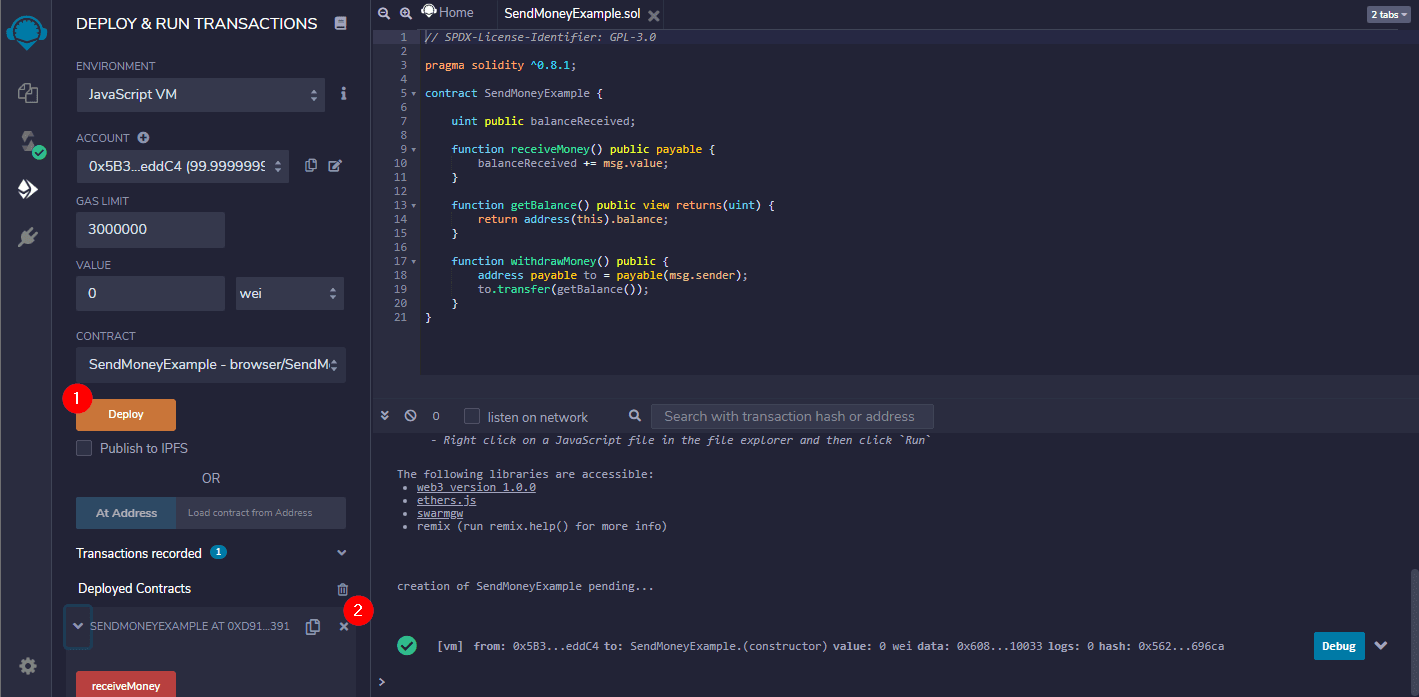Image resolution: width=1419 pixels, height=697 pixels.
Task: Open the swarmgw link
Action: 440,513
